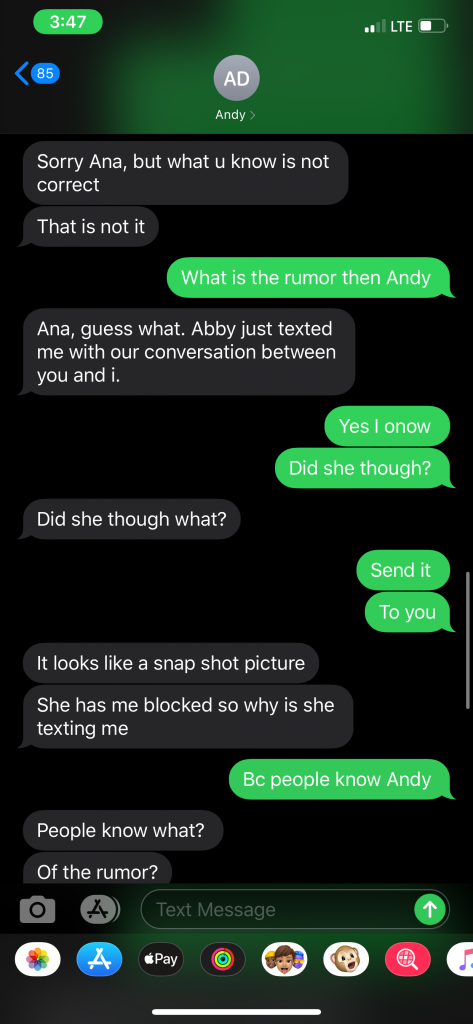Open the App Store iMessage app
Image resolution: width=473 pixels, height=1024 pixels.
(x=99, y=959)
